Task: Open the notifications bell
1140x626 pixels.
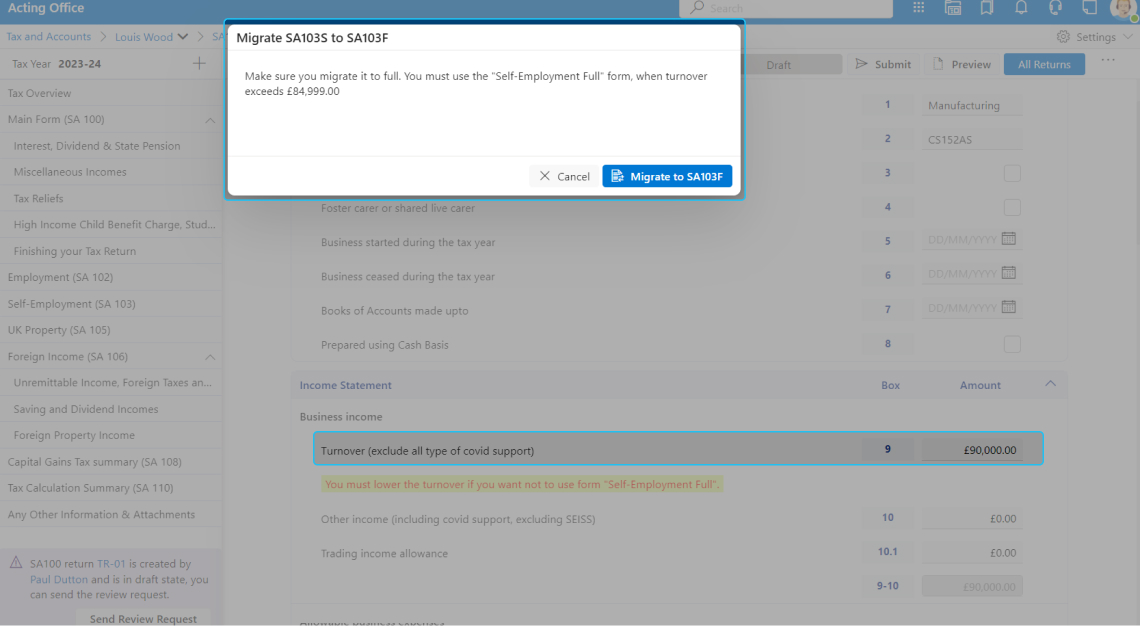Action: [x=1021, y=8]
